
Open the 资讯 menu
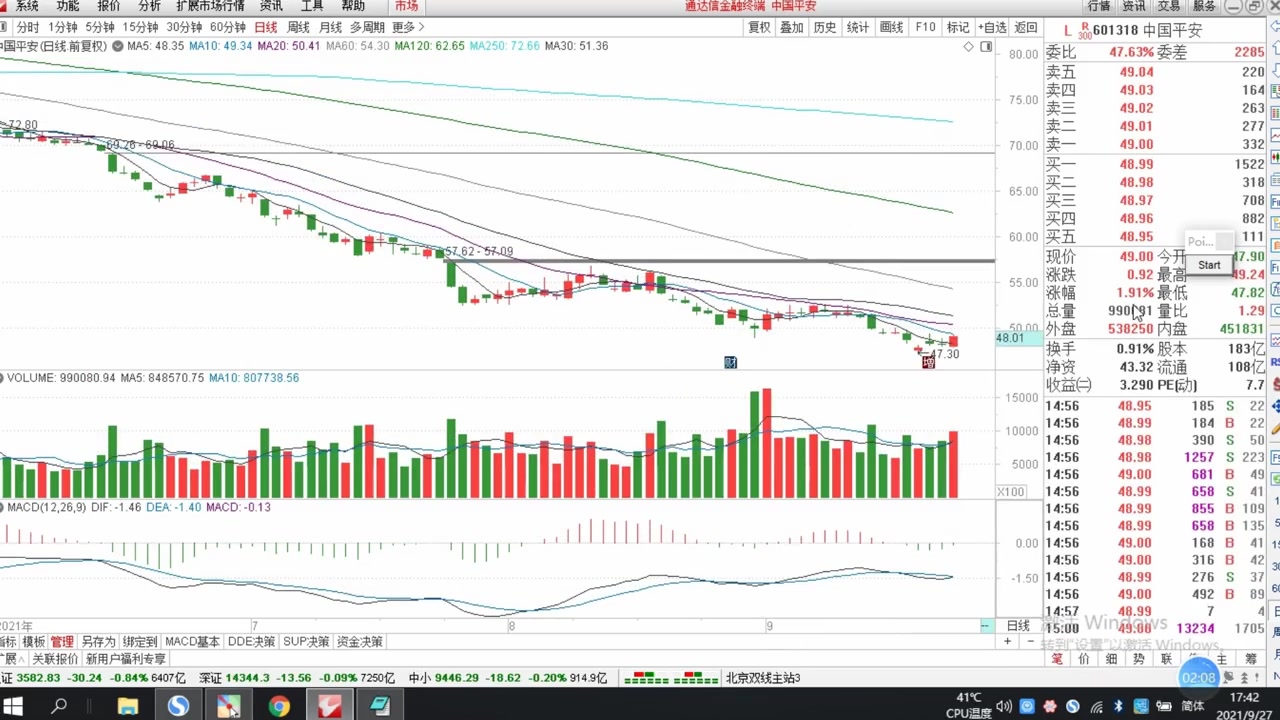271,6
